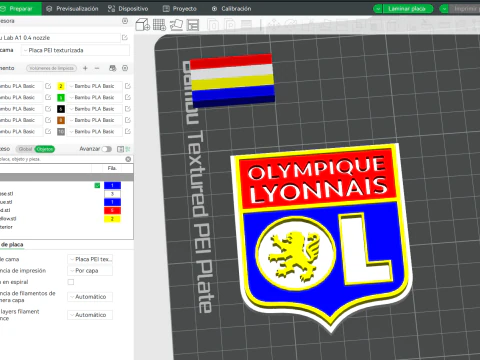Screen dimensions: 480x360
Task: Click the object search input field
Action: coord(62,159)
